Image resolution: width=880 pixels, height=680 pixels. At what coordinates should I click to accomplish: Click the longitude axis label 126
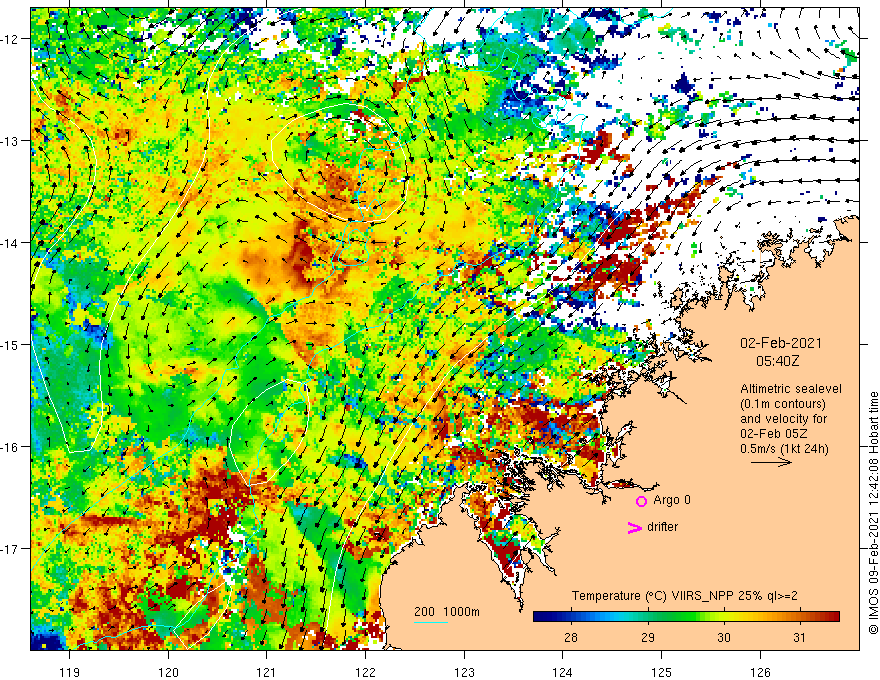click(760, 672)
